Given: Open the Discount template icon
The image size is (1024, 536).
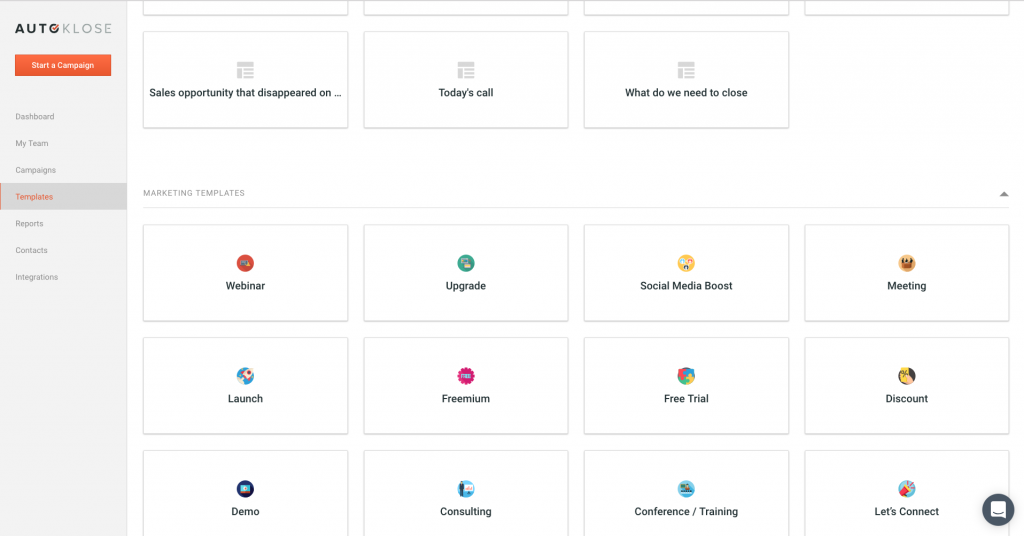Looking at the screenshot, I should [x=907, y=376].
